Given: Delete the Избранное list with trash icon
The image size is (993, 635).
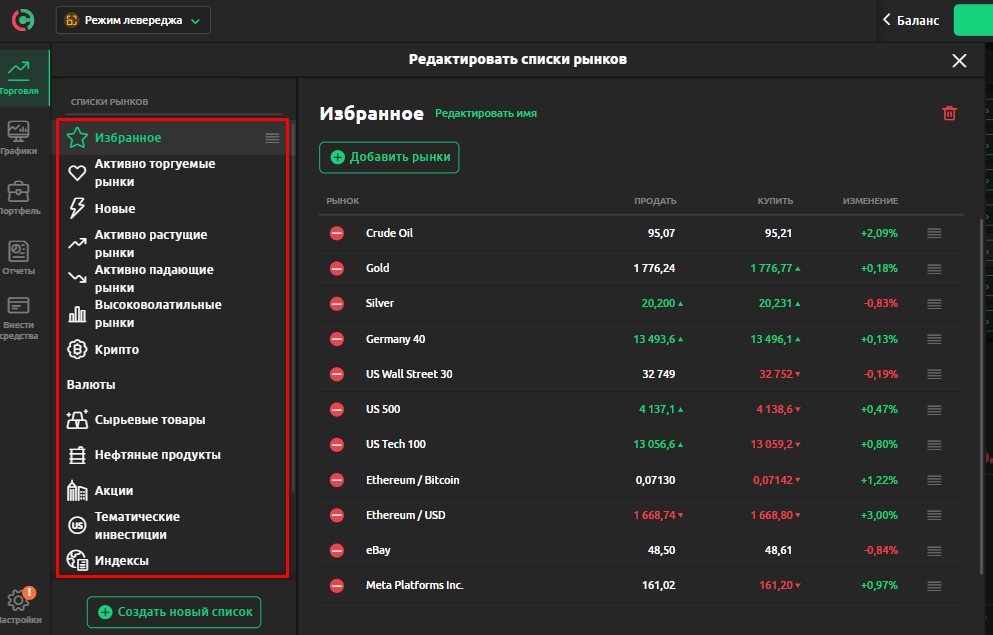Looking at the screenshot, I should point(949,114).
